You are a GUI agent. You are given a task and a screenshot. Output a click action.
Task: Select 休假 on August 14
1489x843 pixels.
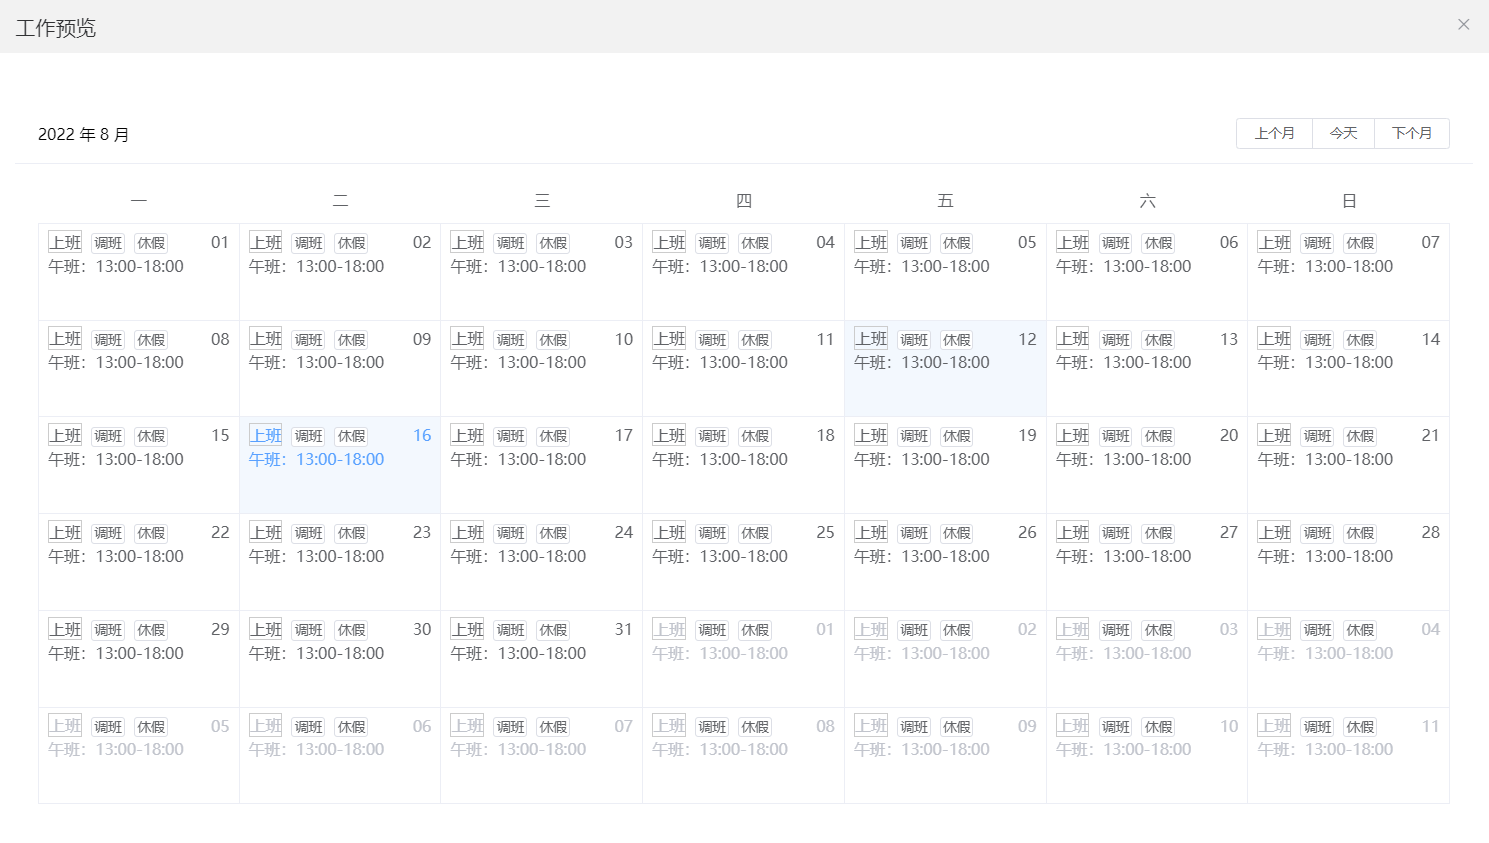point(1359,340)
